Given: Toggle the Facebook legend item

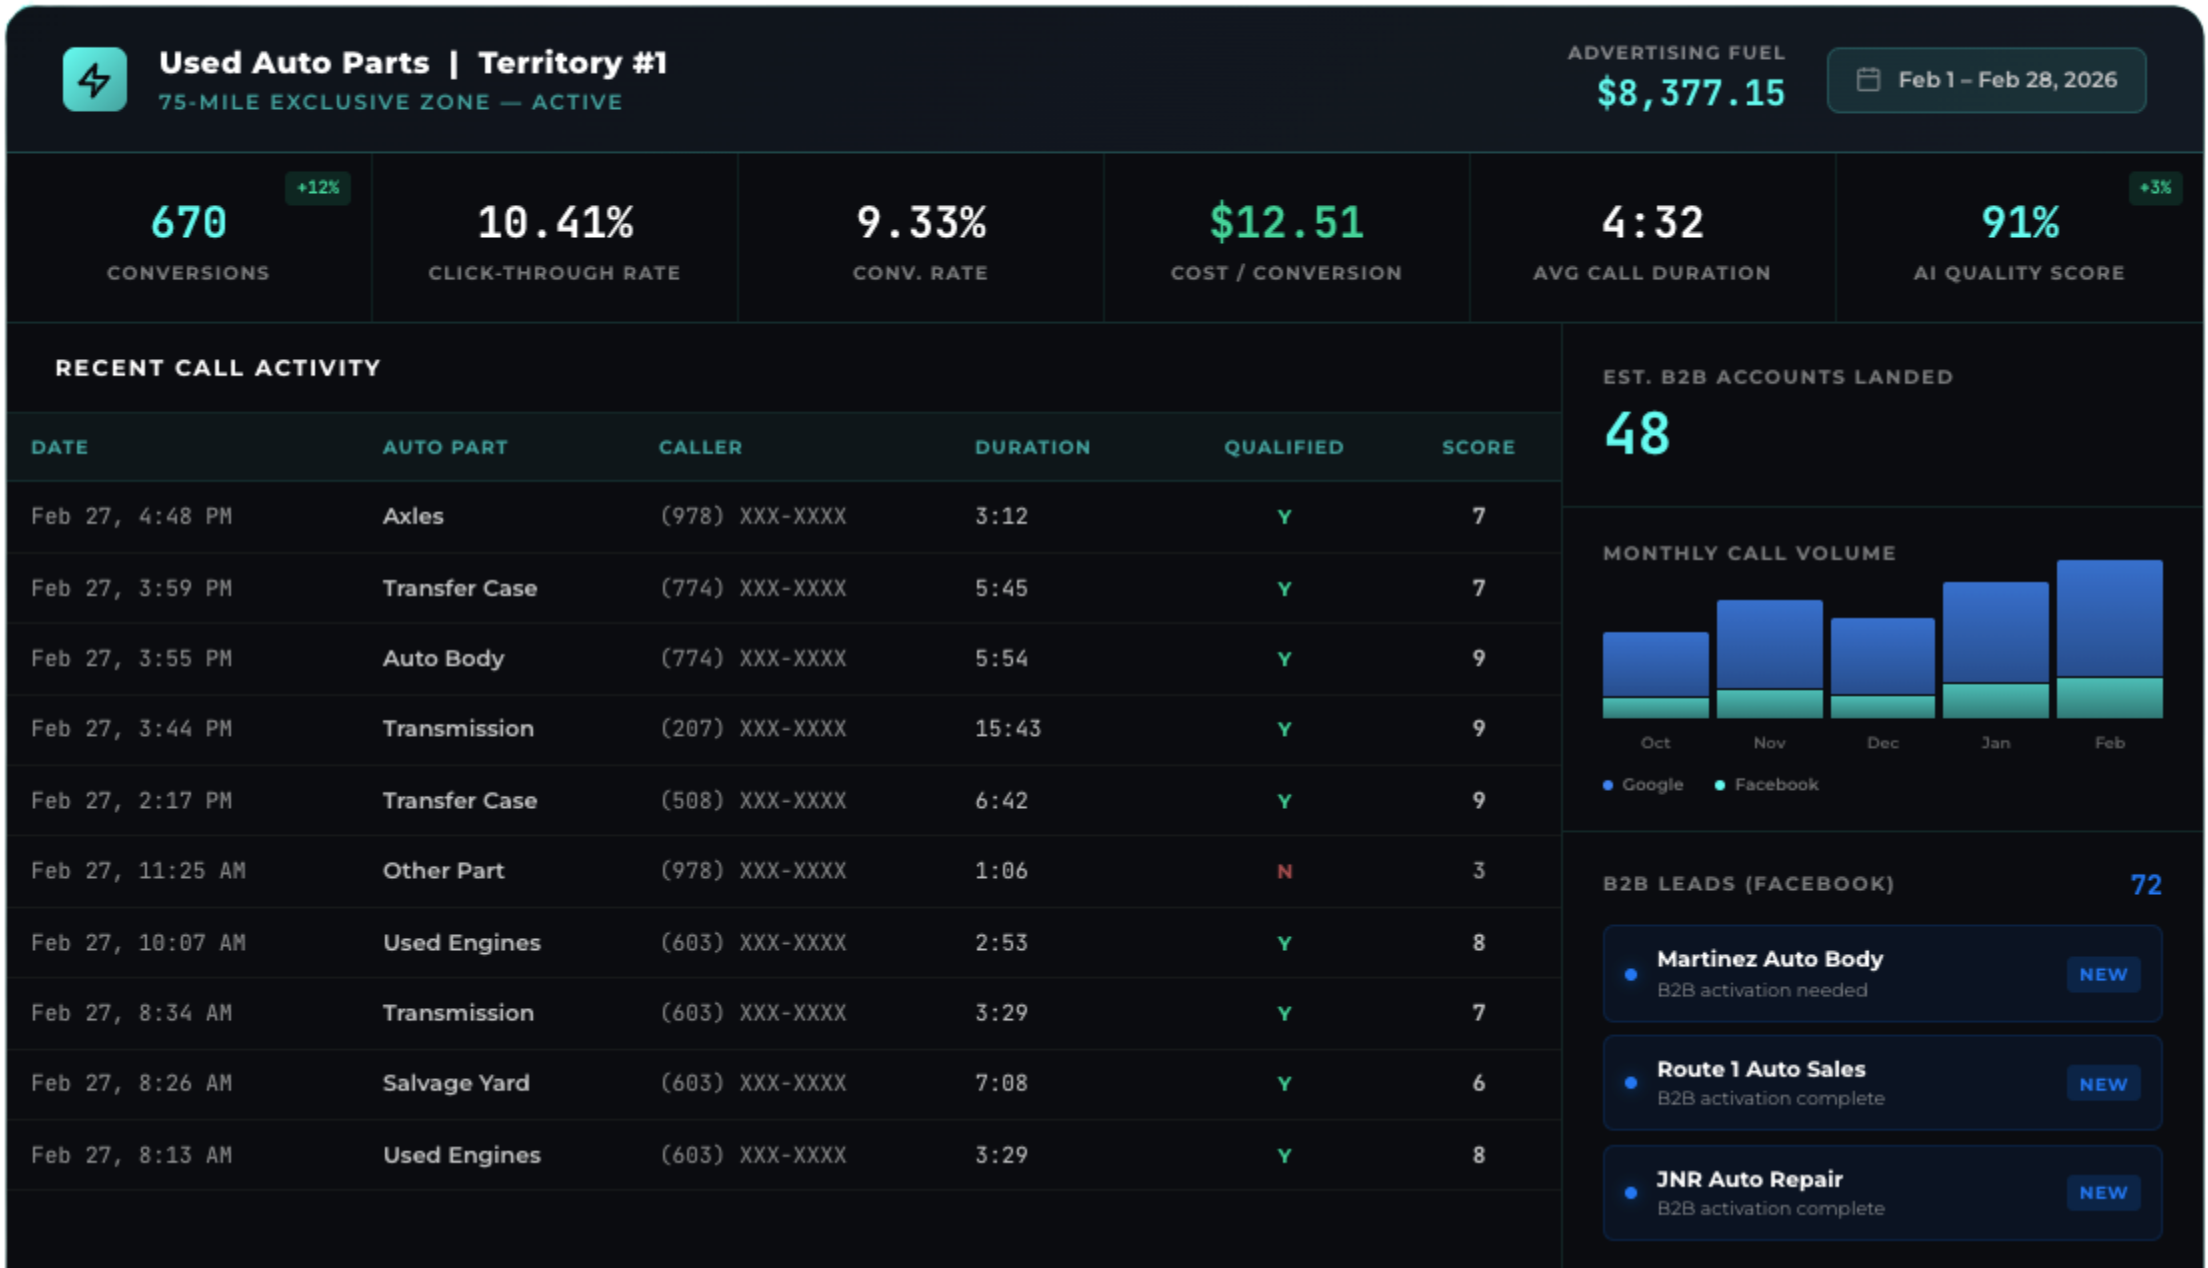Looking at the screenshot, I should pos(1766,785).
